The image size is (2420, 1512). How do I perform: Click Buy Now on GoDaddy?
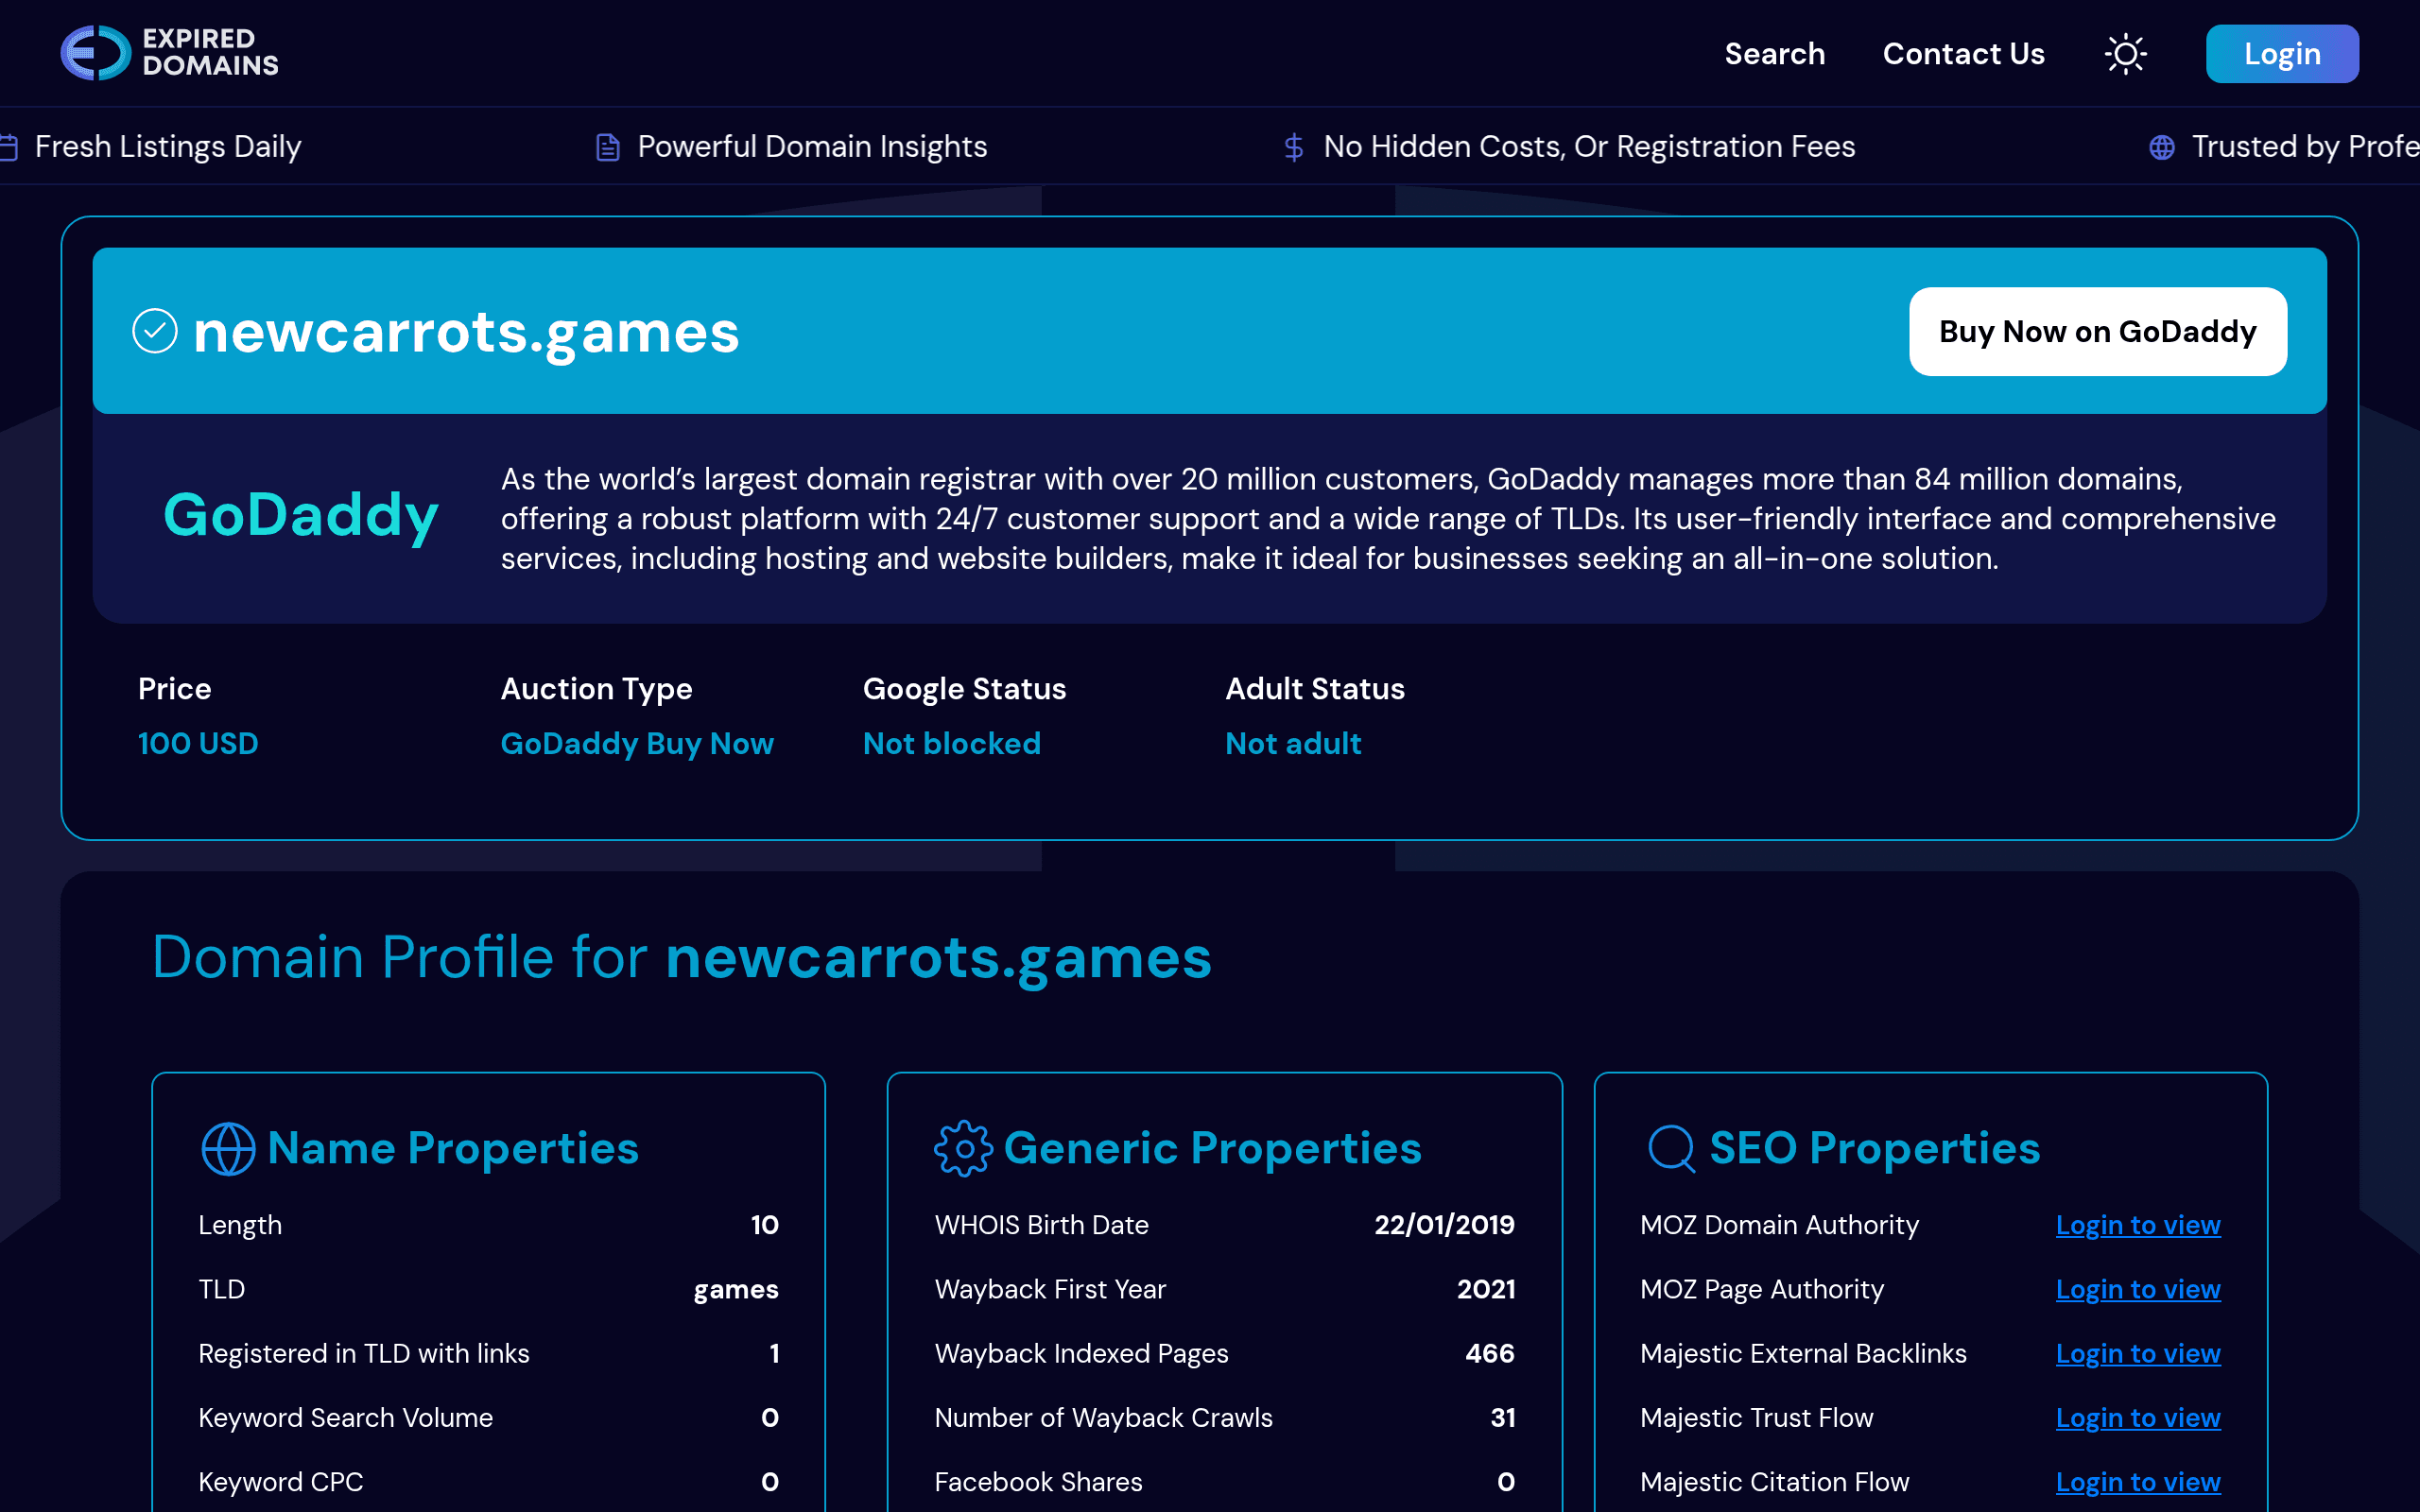coord(2097,331)
